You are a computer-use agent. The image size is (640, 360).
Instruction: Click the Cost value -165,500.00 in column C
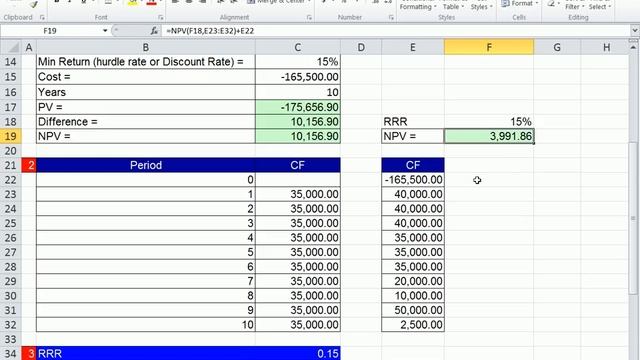coord(298,77)
